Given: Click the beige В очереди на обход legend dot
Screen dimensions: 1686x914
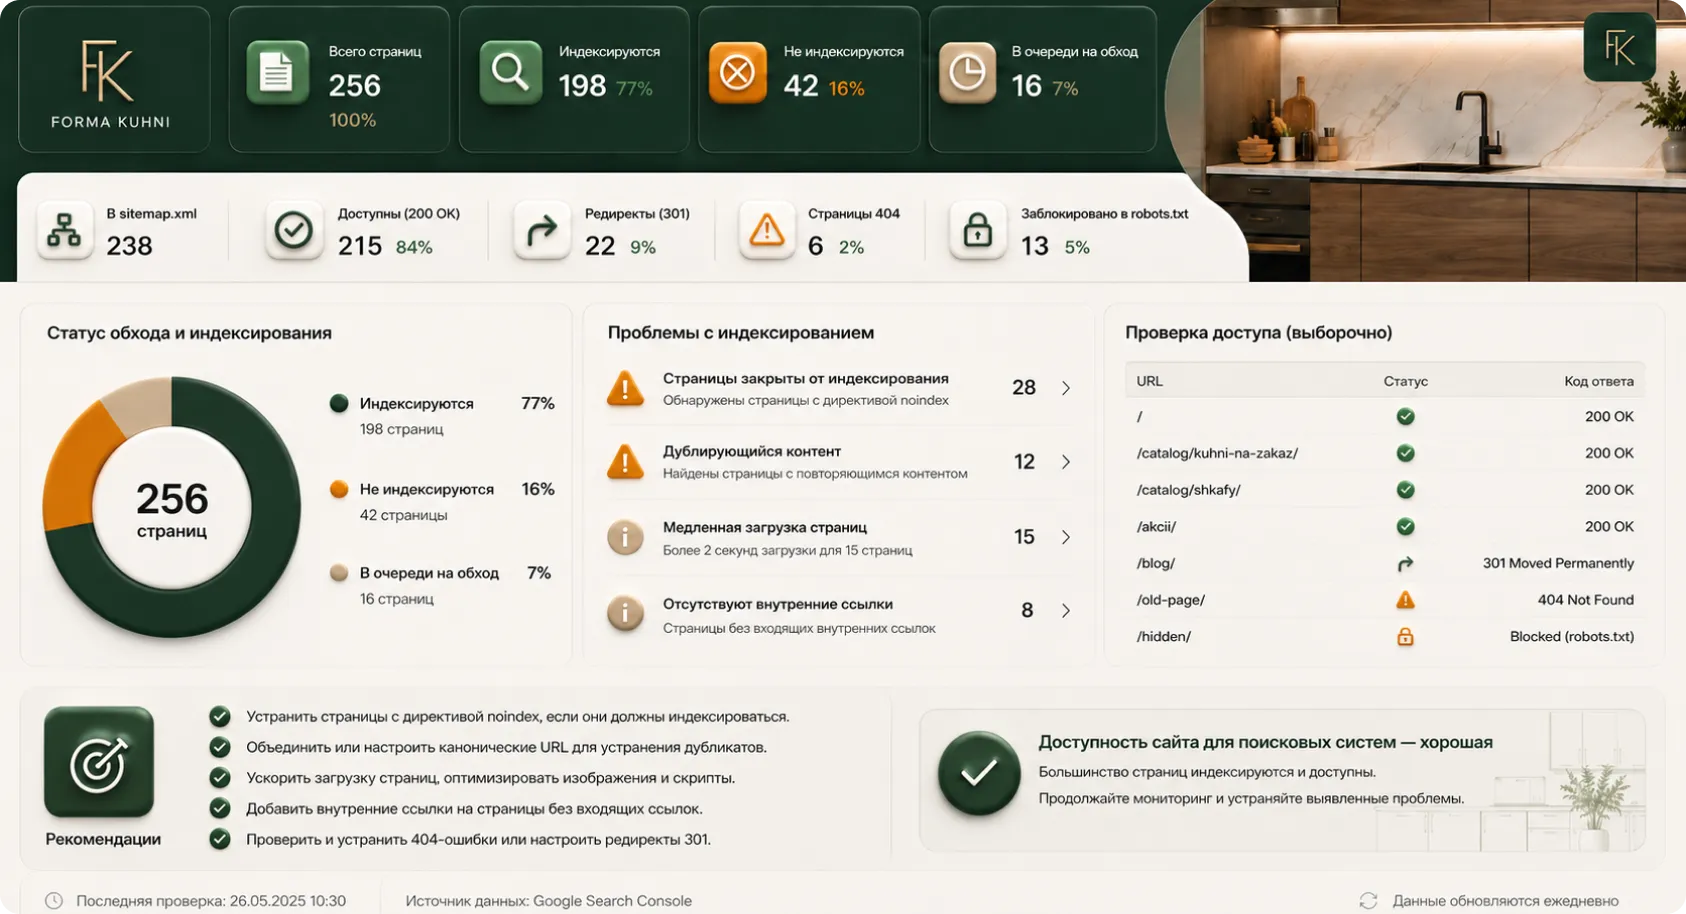Looking at the screenshot, I should pyautogui.click(x=339, y=573).
